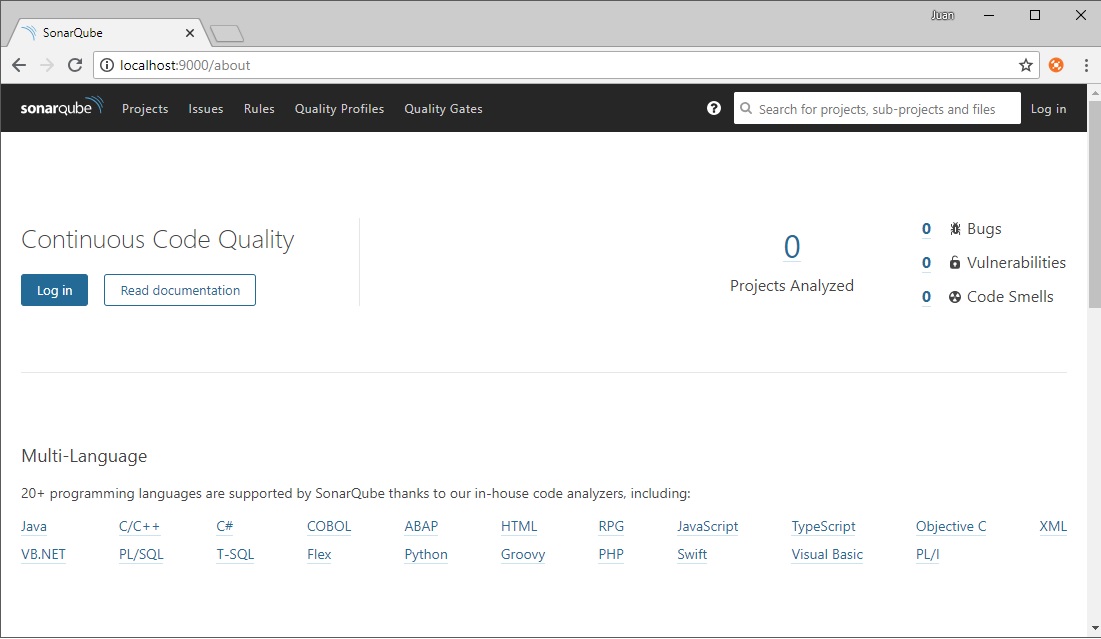Image resolution: width=1101 pixels, height=639 pixels.
Task: Click scrollbar down arrow
Action: [x=1095, y=628]
